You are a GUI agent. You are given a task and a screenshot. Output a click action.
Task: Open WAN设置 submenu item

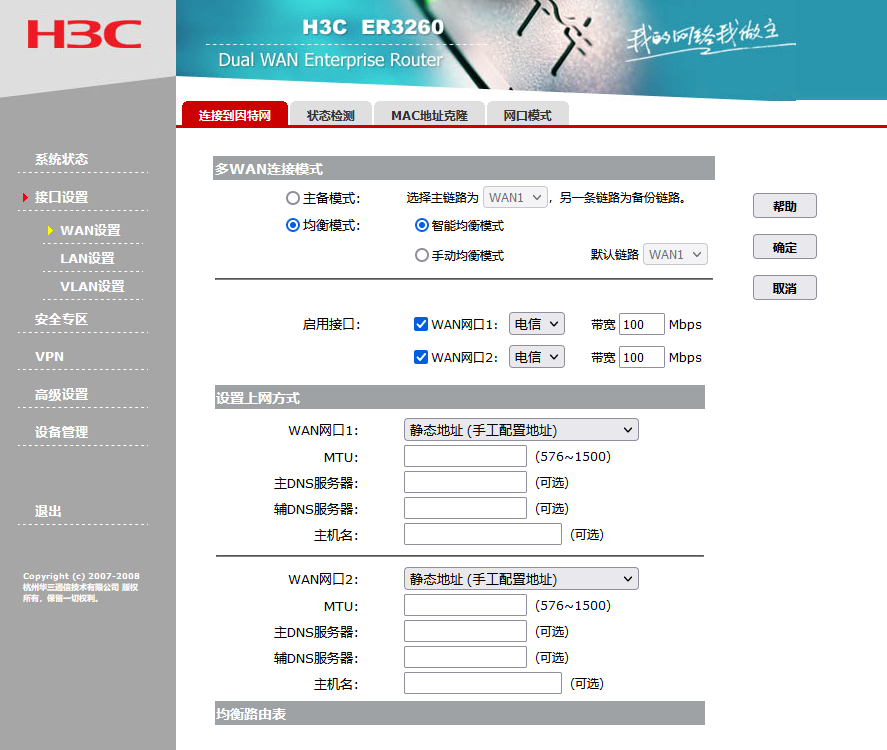pos(91,231)
